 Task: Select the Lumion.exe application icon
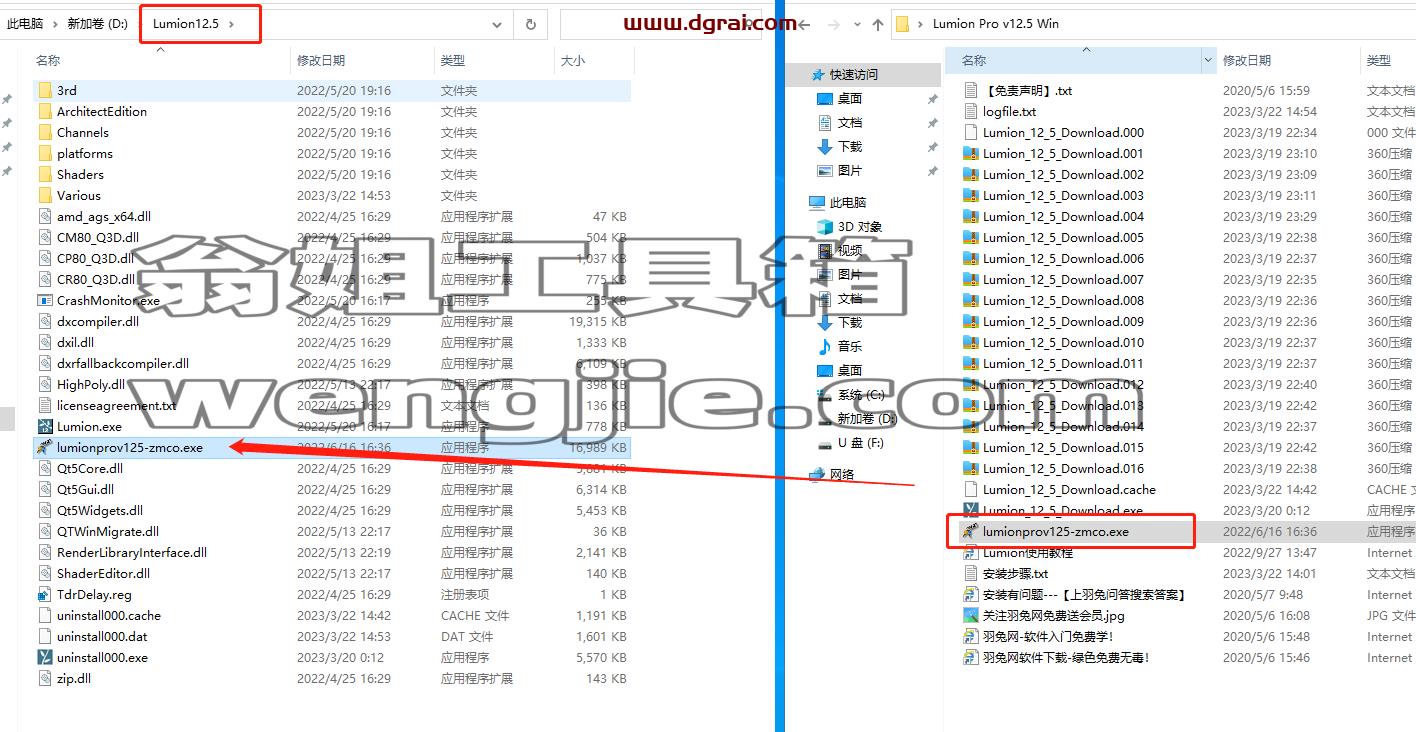(x=44, y=426)
